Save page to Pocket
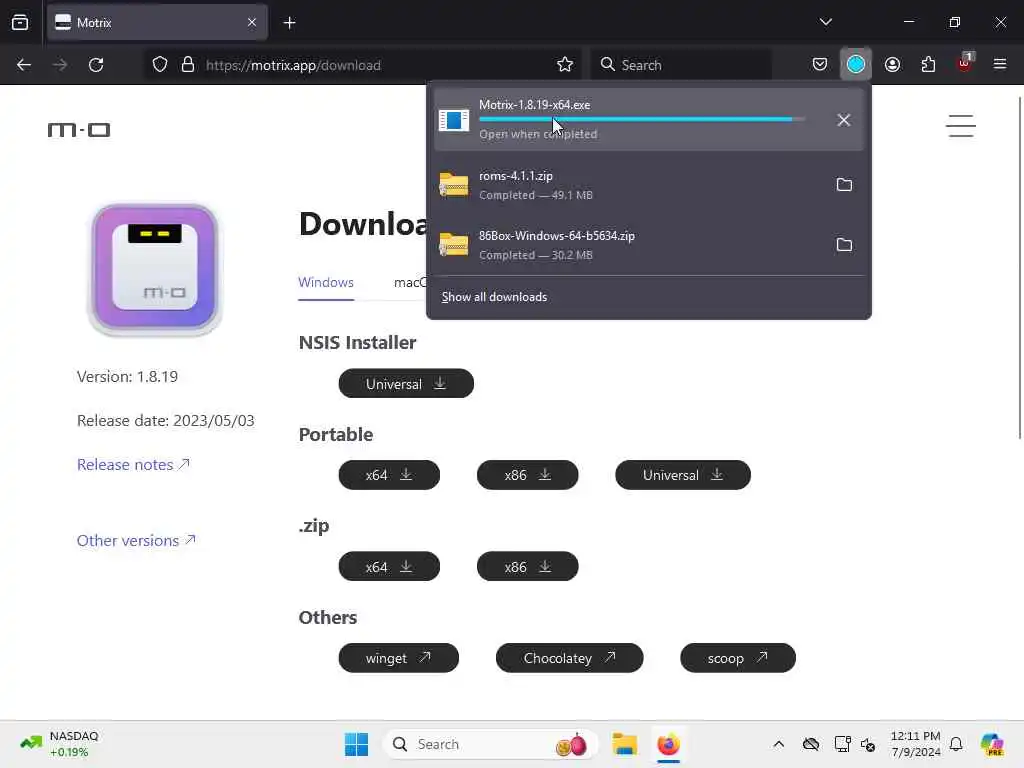1024x768 pixels. point(820,65)
